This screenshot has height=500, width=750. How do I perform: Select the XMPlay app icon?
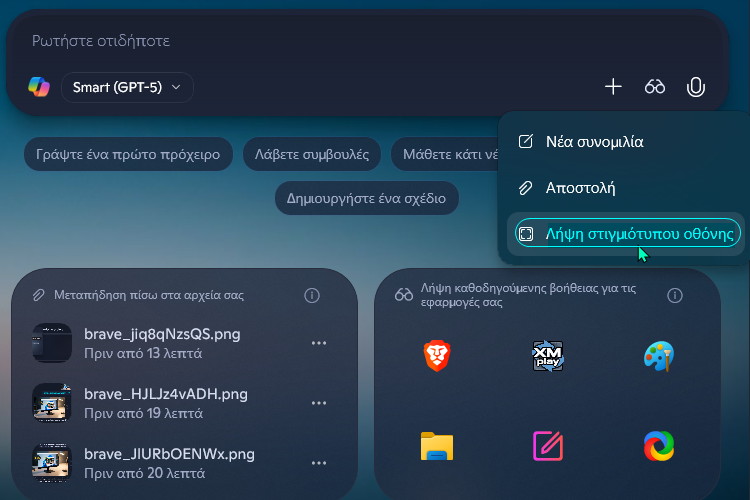(548, 355)
